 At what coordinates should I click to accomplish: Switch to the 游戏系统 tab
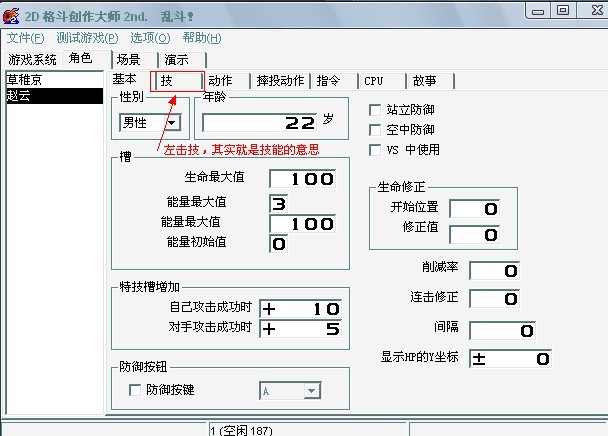coord(33,60)
